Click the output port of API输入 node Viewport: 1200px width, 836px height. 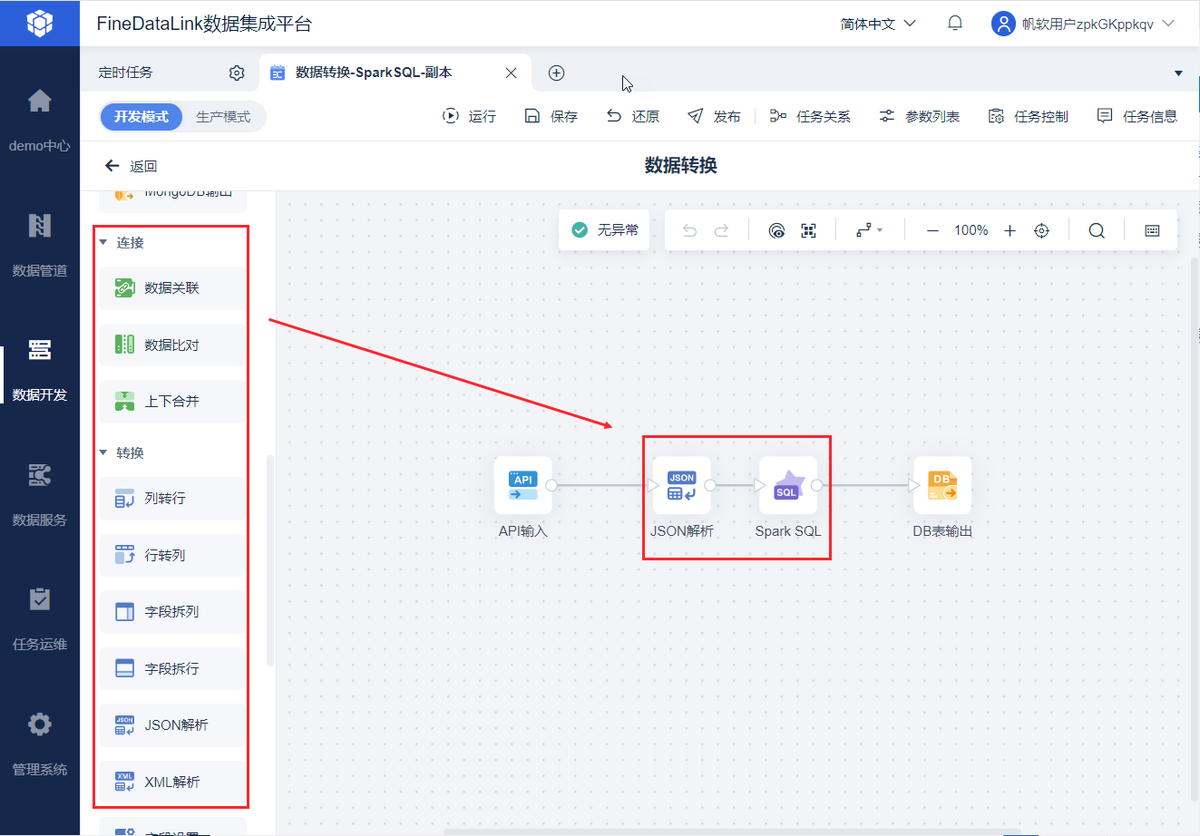[x=551, y=486]
